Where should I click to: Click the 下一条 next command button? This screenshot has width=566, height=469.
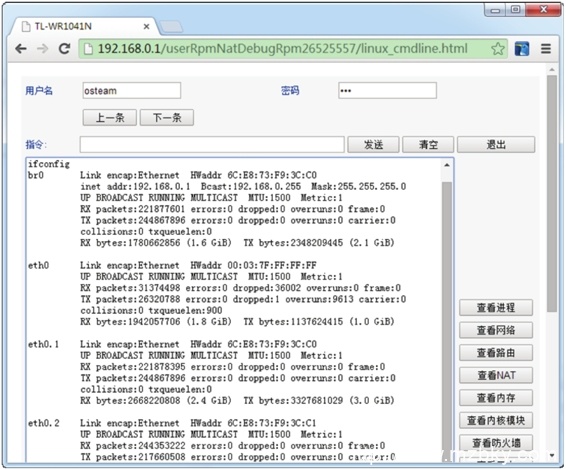pos(167,118)
